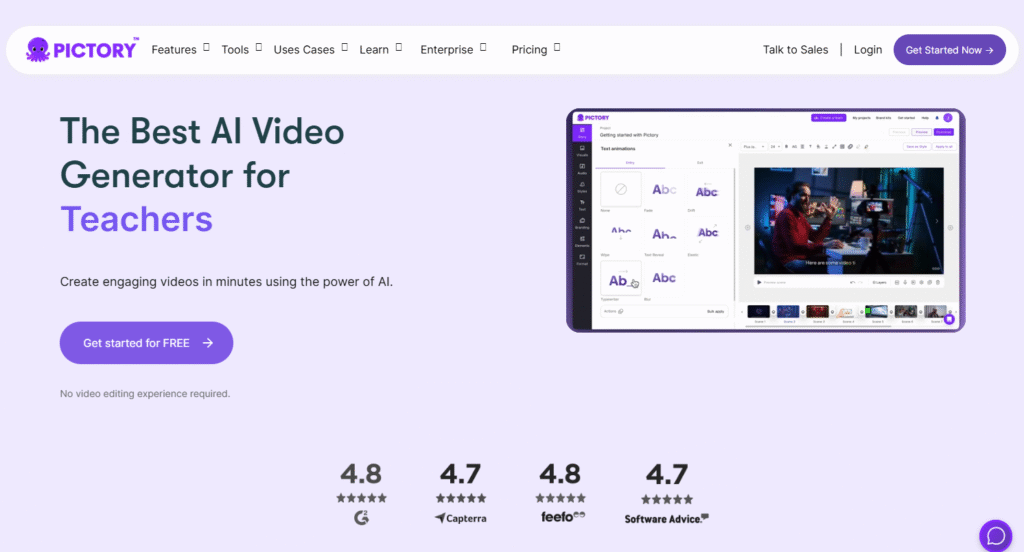This screenshot has height=552, width=1024.
Task: Open the Pricing menu
Action: pos(535,50)
